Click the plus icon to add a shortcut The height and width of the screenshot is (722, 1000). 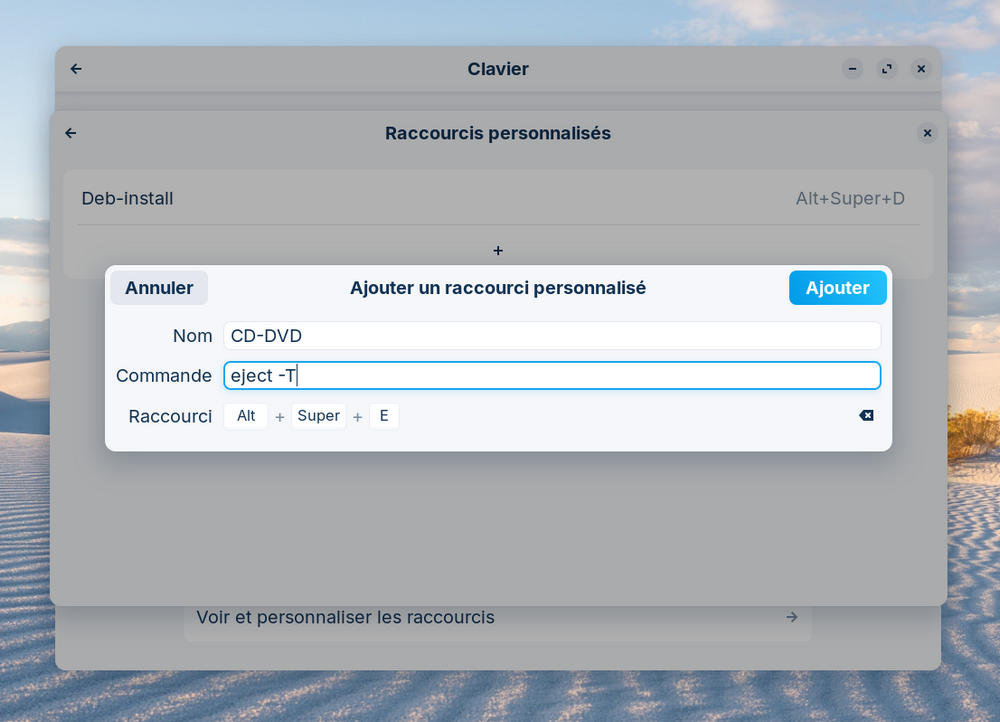pos(498,251)
